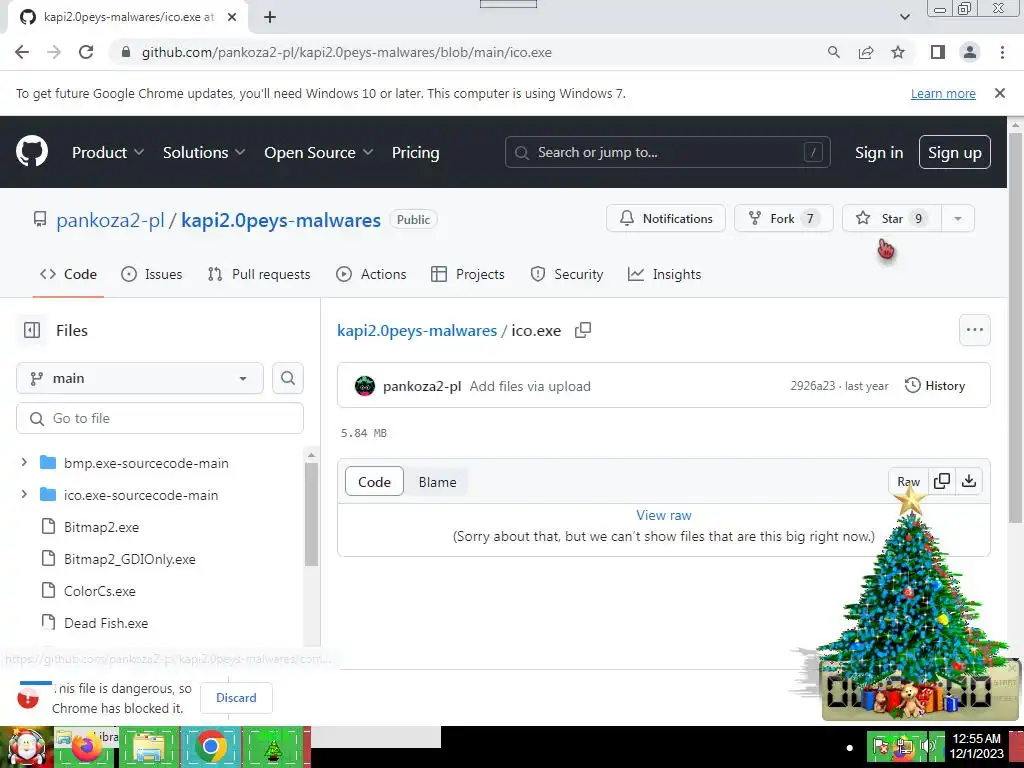Fork the repository
The height and width of the screenshot is (768, 1024).
784,218
